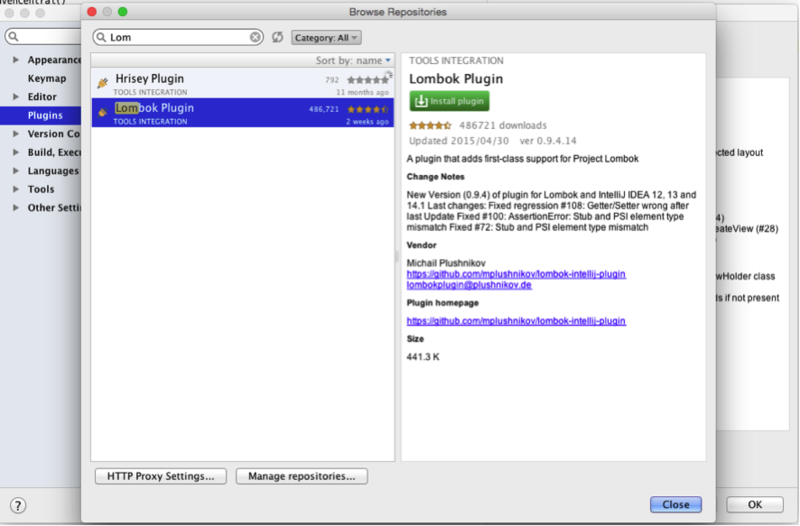
Task: Select the Hrisey Plugin list row
Action: point(242,83)
